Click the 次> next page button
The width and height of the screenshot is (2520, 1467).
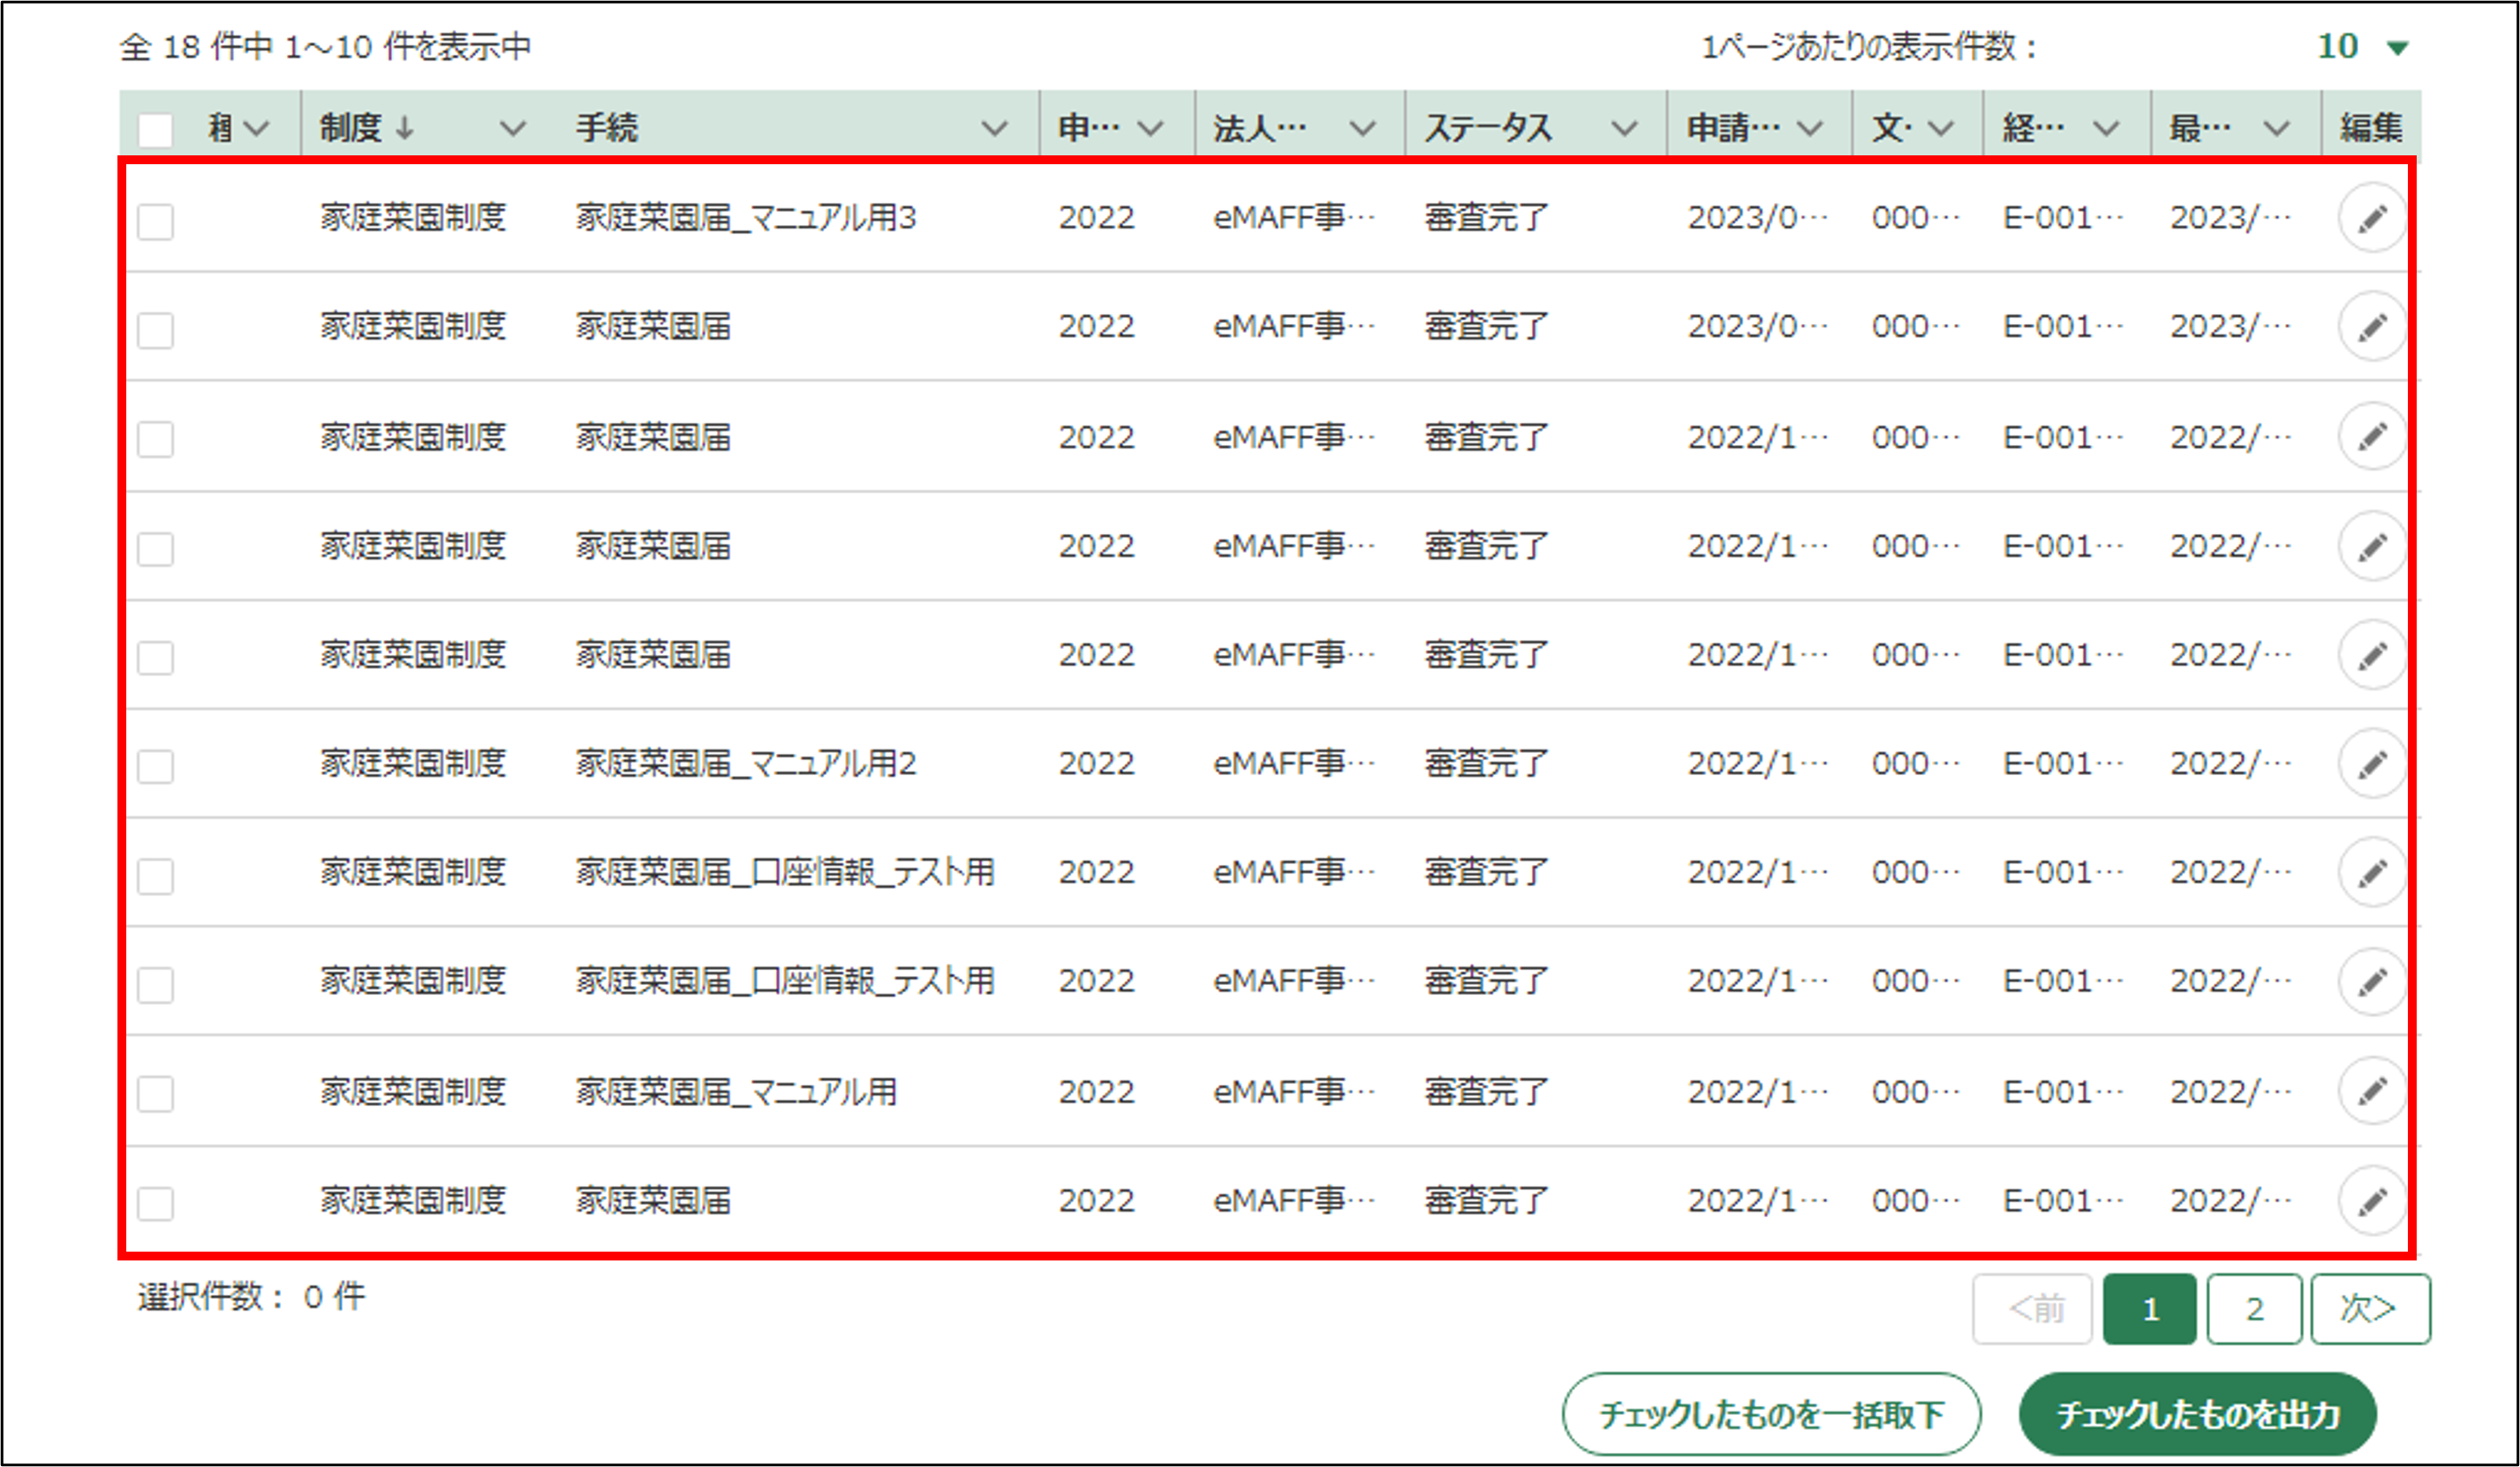[2369, 1308]
